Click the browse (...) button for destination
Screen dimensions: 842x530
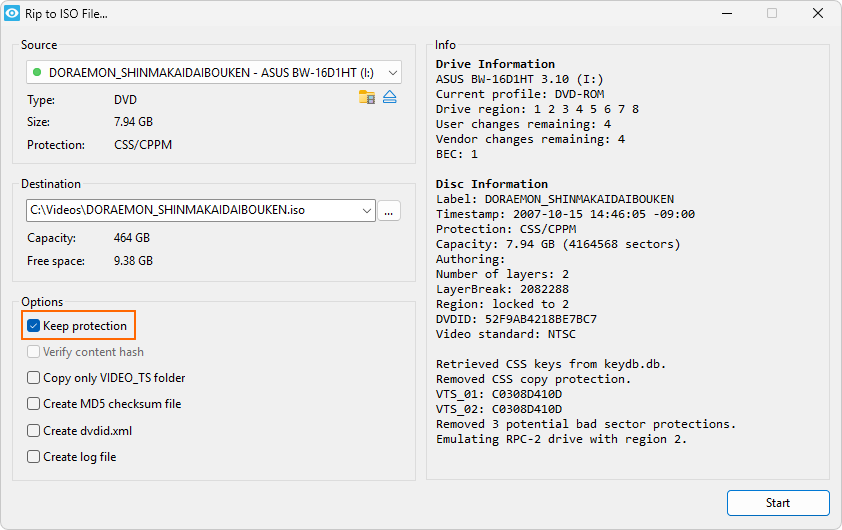389,210
